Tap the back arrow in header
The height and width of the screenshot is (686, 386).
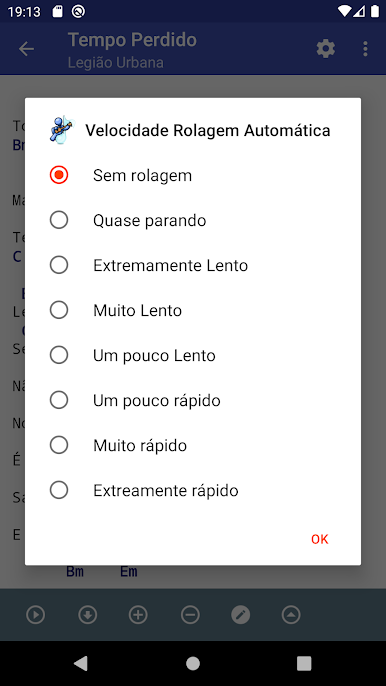point(26,49)
